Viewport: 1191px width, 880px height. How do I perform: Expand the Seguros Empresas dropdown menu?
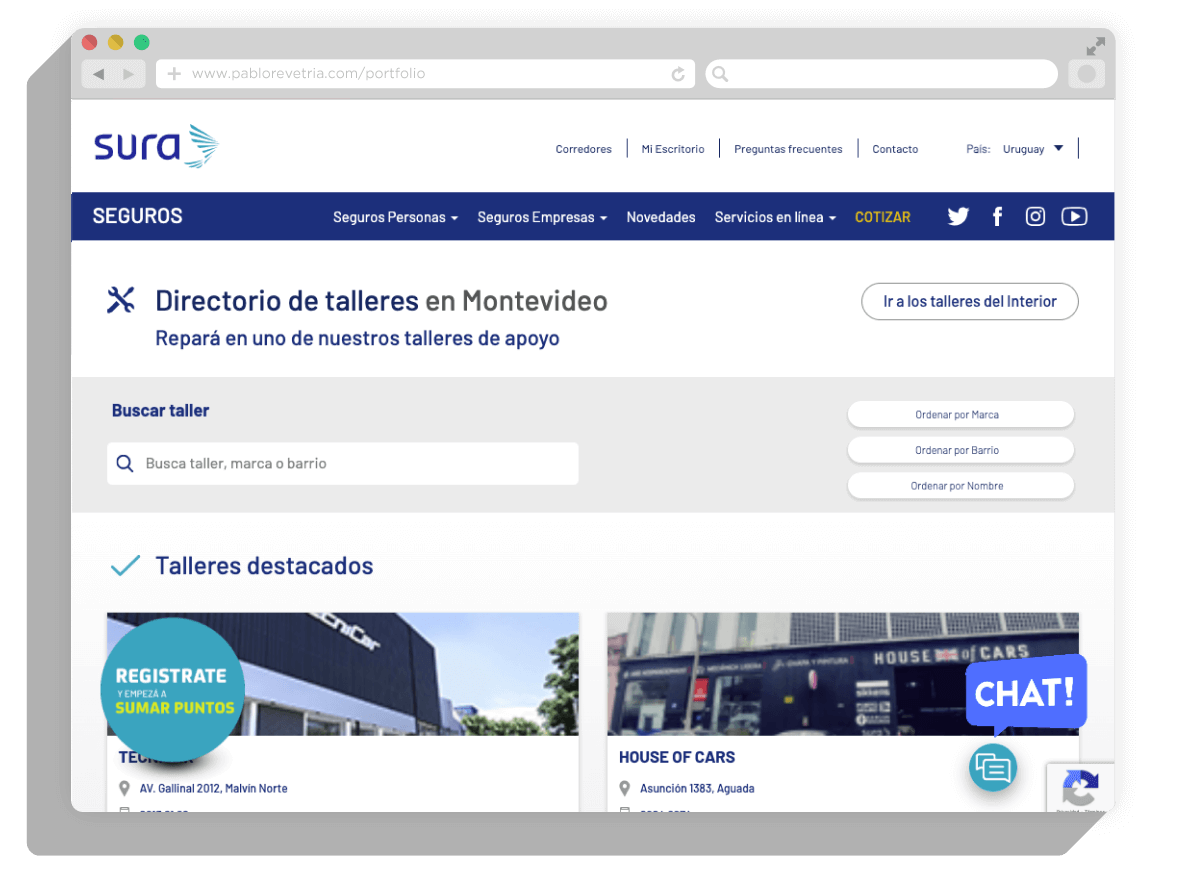click(541, 217)
